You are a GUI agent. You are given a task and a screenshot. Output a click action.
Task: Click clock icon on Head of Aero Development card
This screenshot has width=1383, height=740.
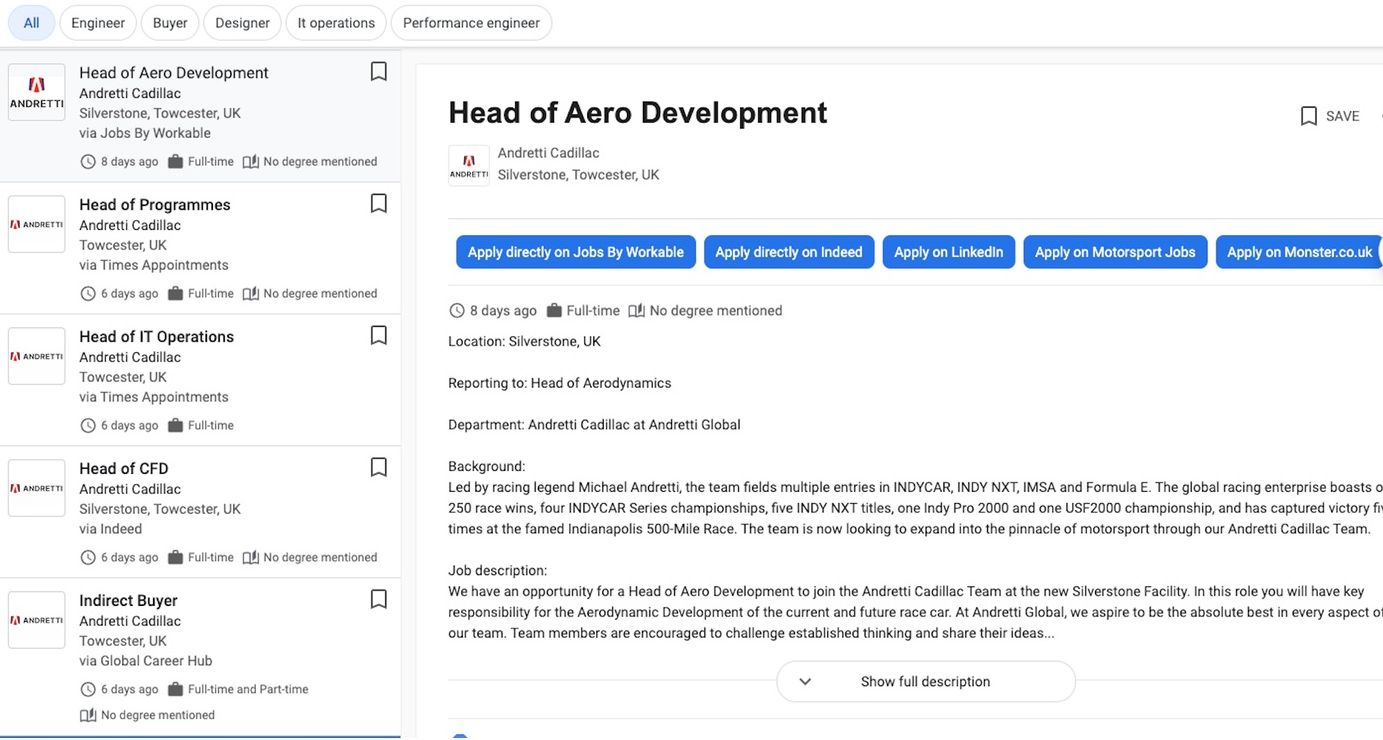click(x=88, y=162)
